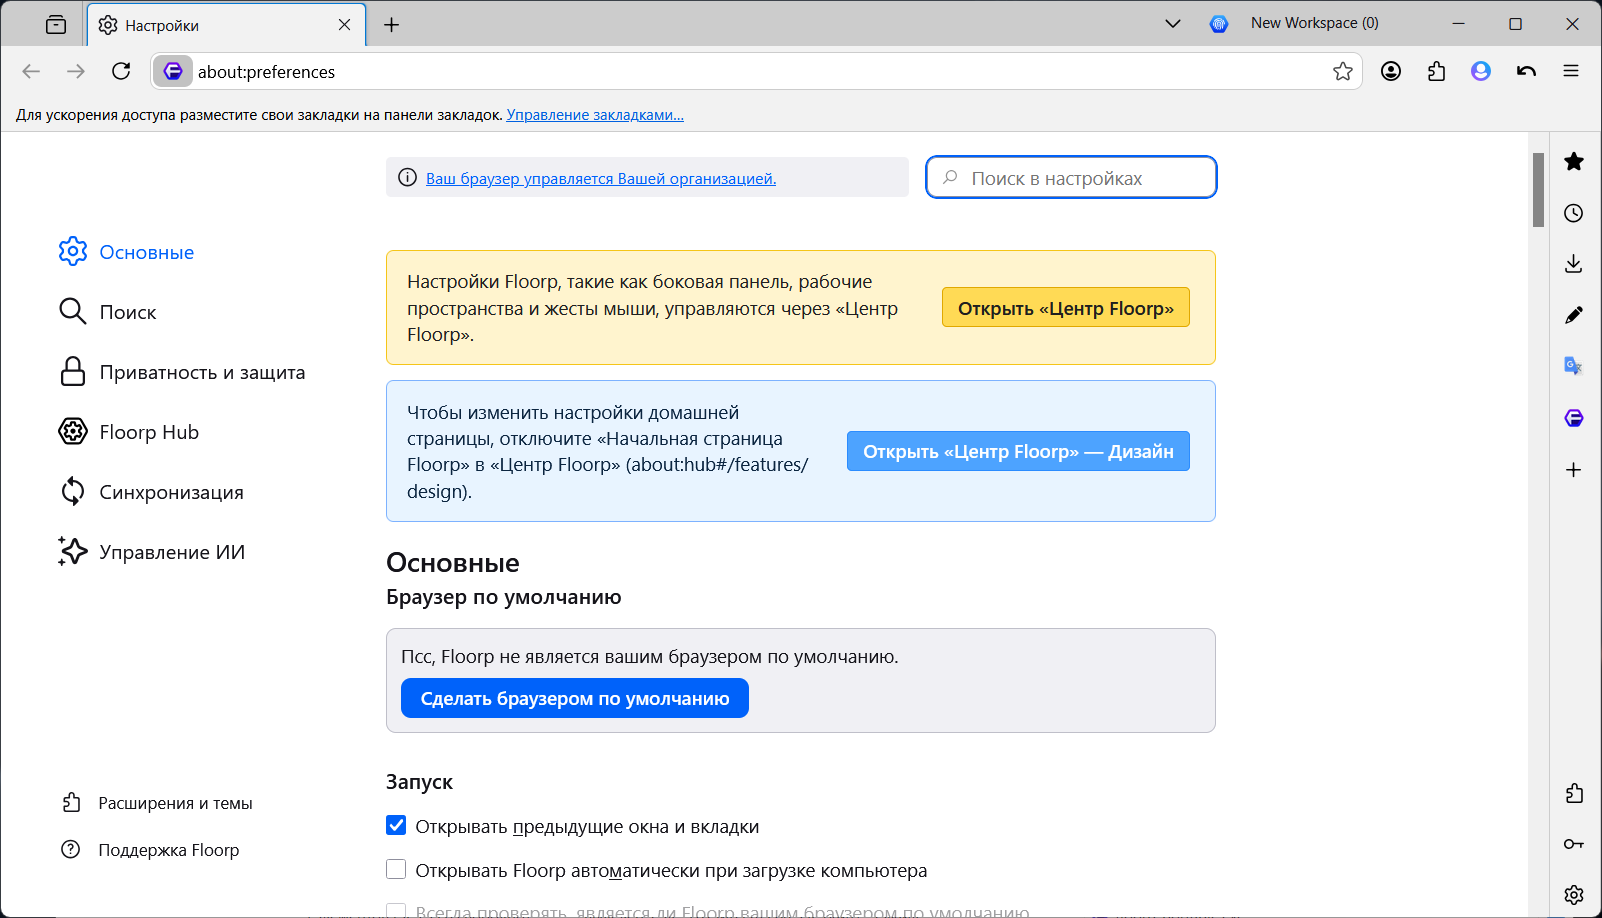Open notes pencil icon in sidebar
The height and width of the screenshot is (918, 1602).
1574,315
